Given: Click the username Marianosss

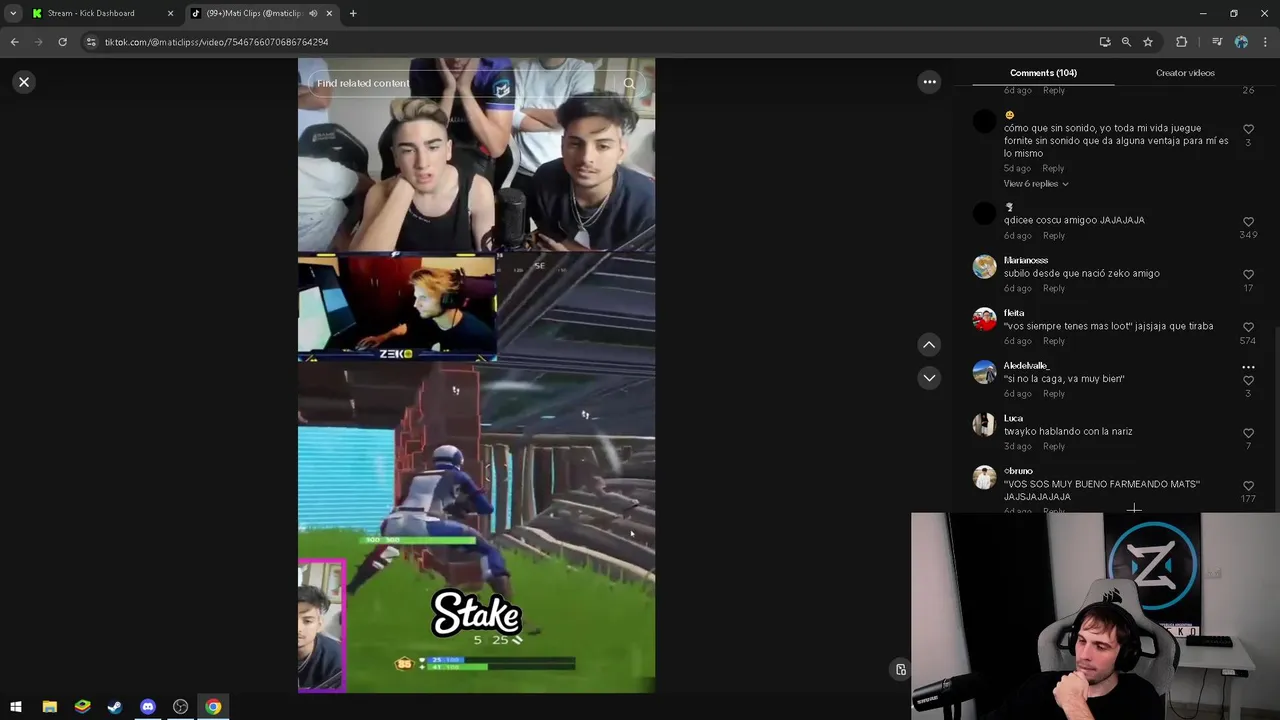Looking at the screenshot, I should click(x=1026, y=261).
